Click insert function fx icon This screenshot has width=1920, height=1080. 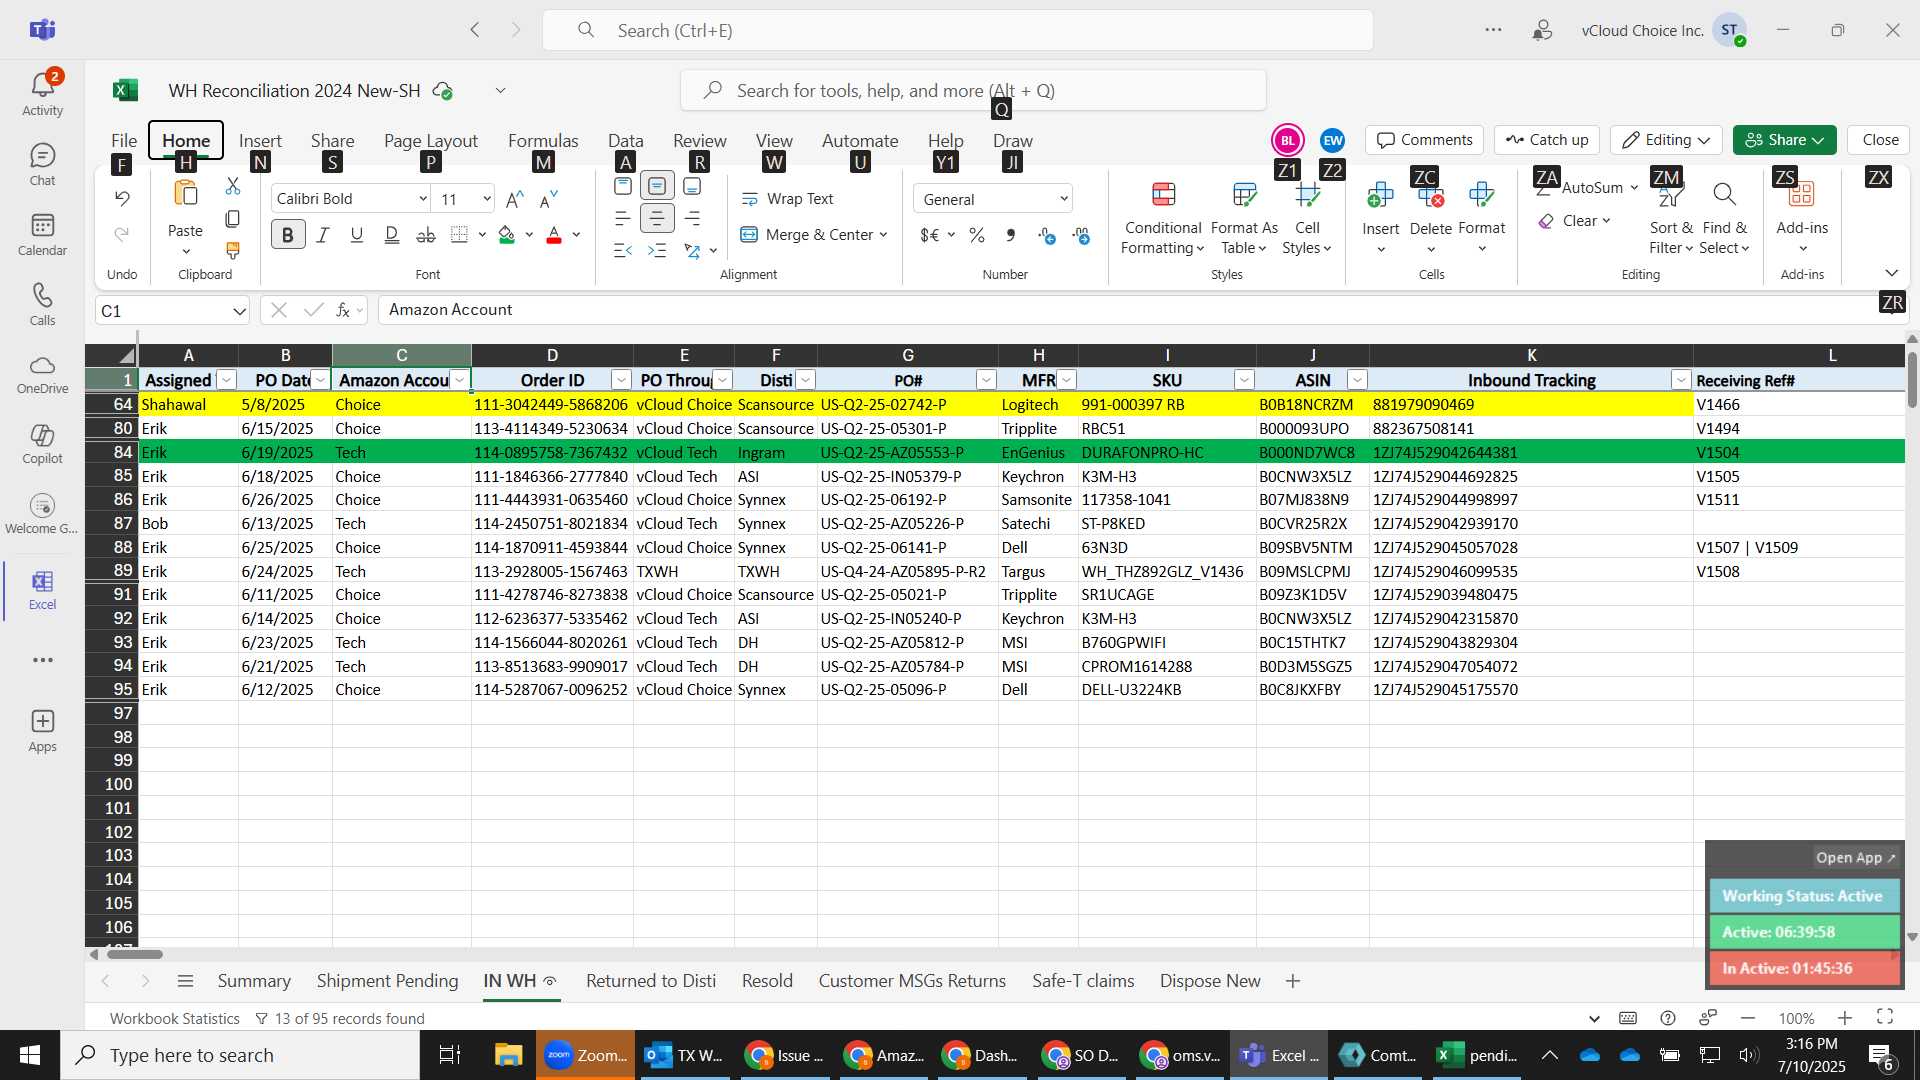pos(343,310)
